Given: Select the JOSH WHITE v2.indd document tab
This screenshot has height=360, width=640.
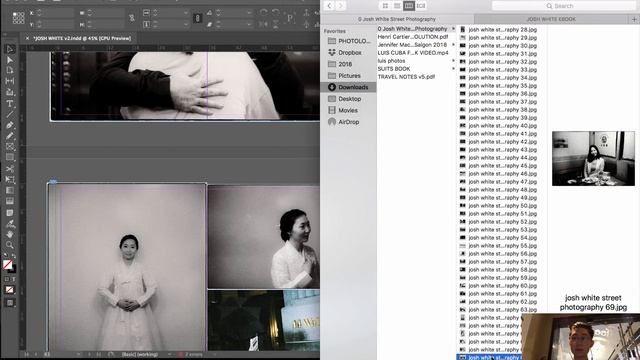Looking at the screenshot, I should 82,38.
